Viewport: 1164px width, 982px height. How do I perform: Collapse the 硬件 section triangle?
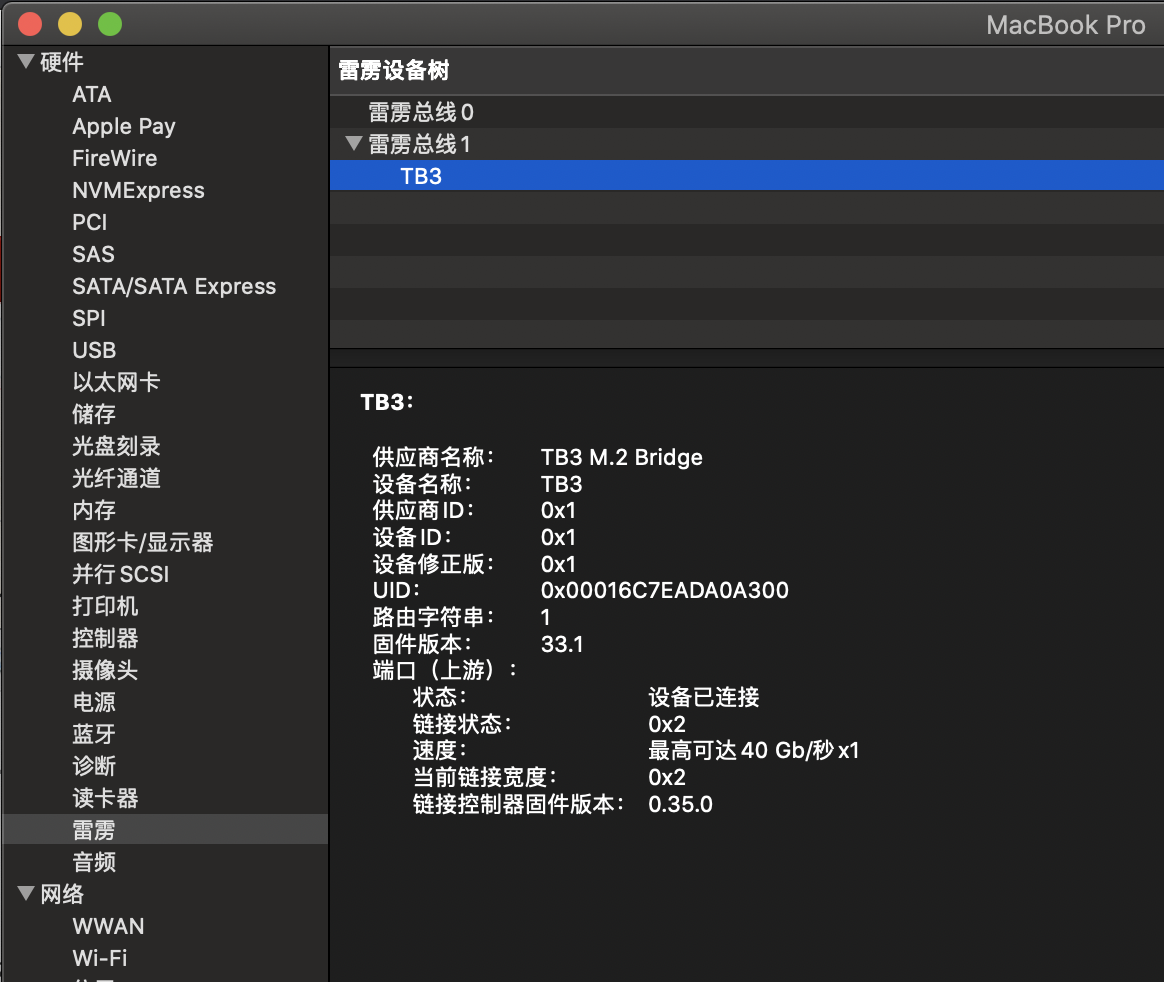[x=26, y=62]
